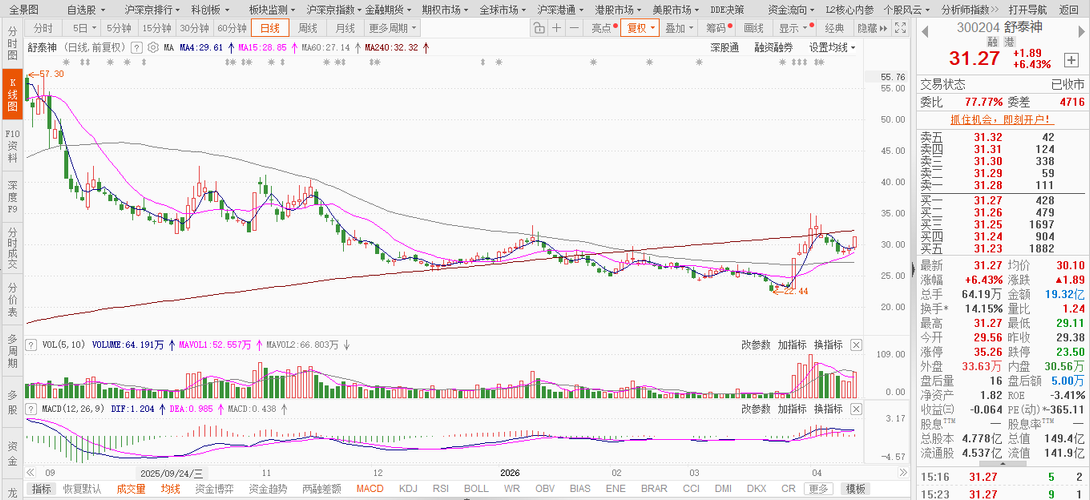Open the question-mark help icon beside 舒泰神 title
Image resolution: width=1090 pixels, height=500 pixels.
(136, 48)
